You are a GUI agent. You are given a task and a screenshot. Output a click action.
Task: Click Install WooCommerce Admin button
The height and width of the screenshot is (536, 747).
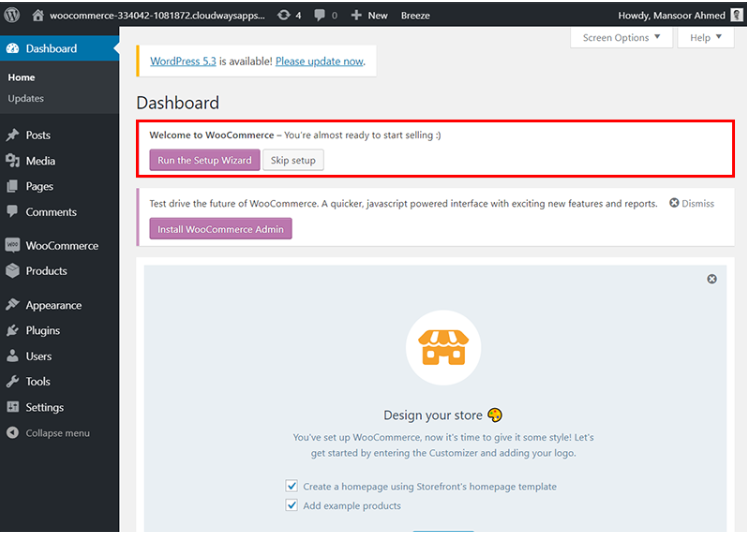(221, 229)
